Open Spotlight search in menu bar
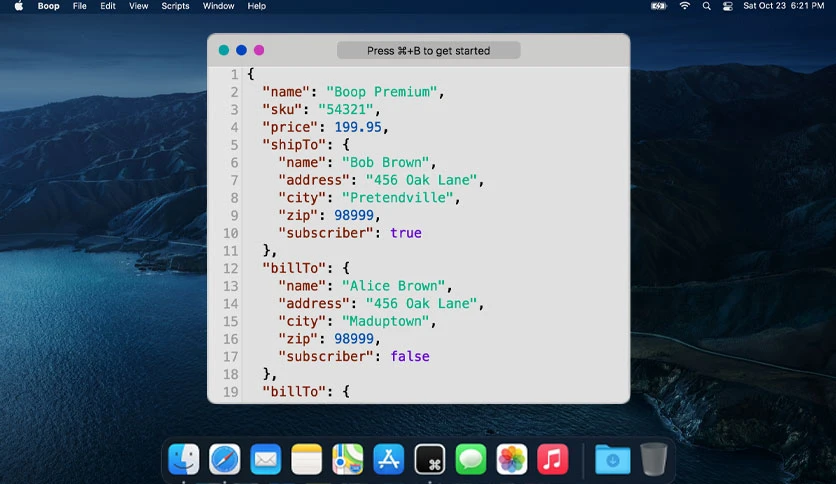The image size is (836, 484). 706,6
